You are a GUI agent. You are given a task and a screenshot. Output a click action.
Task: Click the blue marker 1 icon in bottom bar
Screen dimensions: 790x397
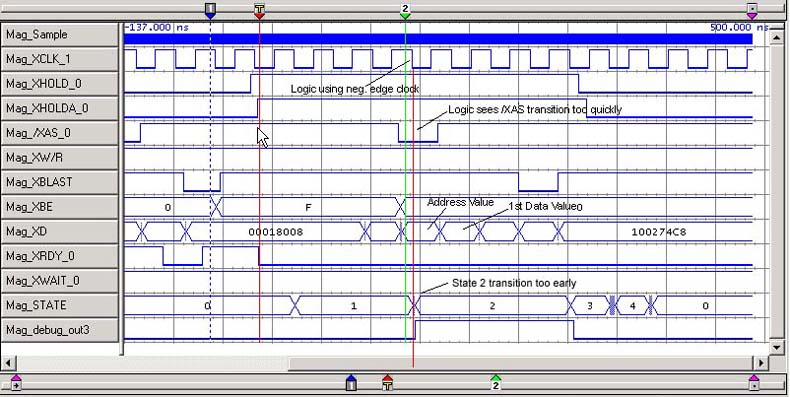(352, 383)
